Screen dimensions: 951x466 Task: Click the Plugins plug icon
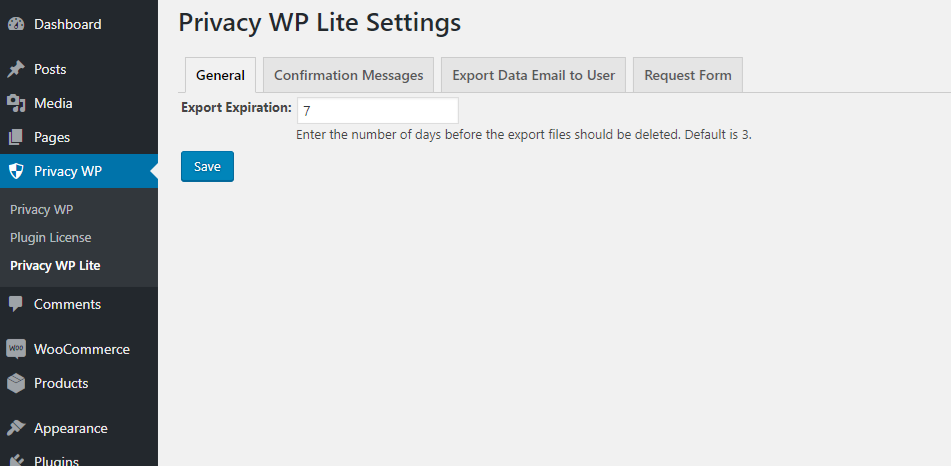16,460
